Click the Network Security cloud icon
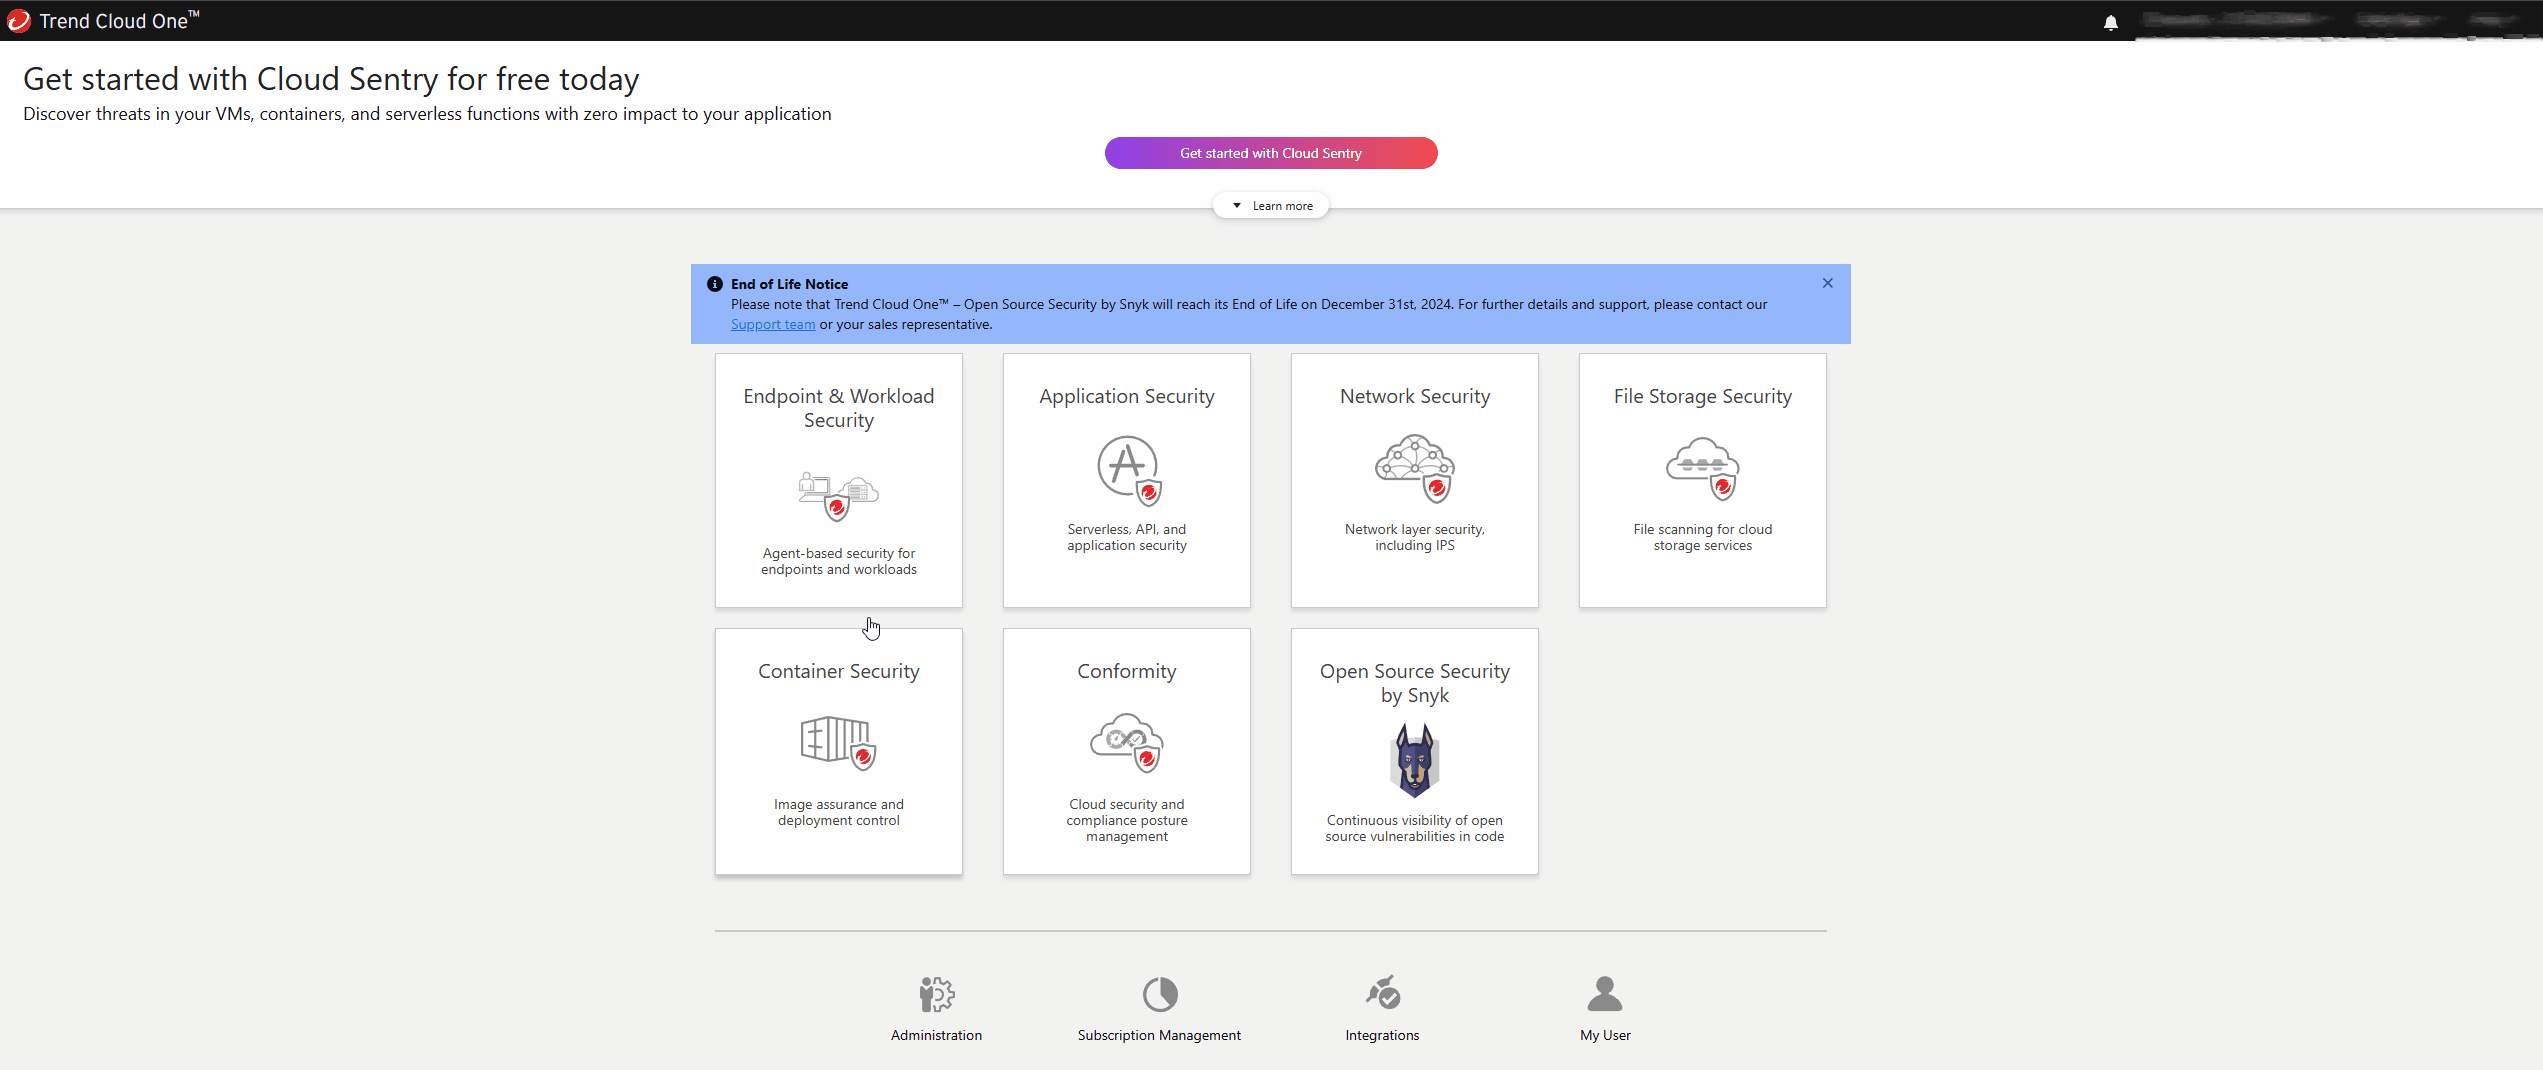This screenshot has height=1070, width=2543. pyautogui.click(x=1415, y=469)
